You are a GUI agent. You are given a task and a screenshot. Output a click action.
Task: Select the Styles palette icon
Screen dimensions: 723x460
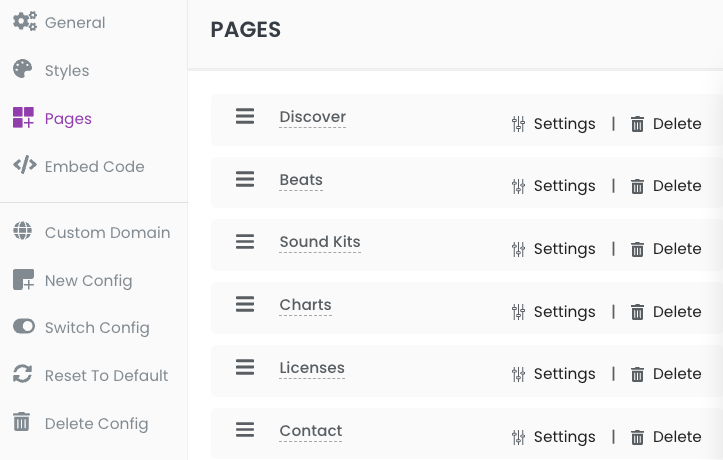(x=23, y=69)
